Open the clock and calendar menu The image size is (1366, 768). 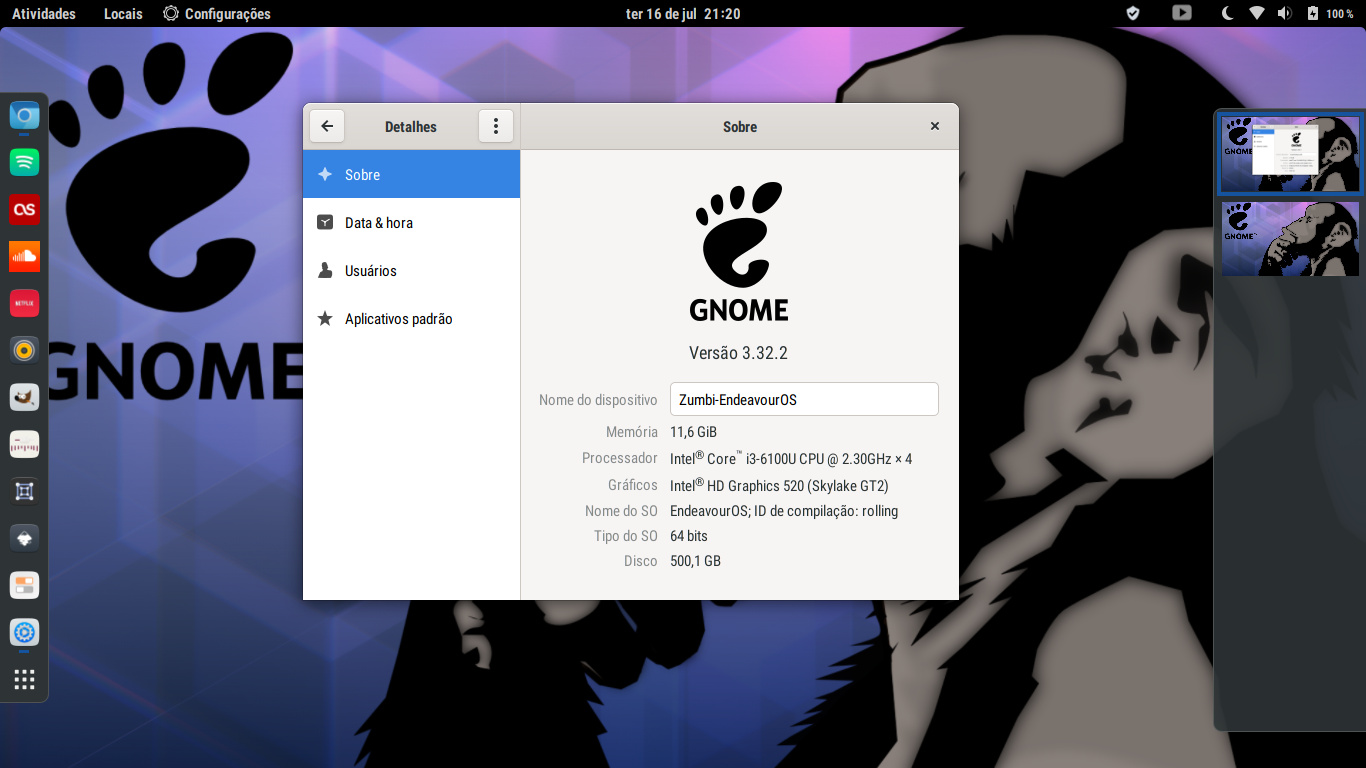683,14
